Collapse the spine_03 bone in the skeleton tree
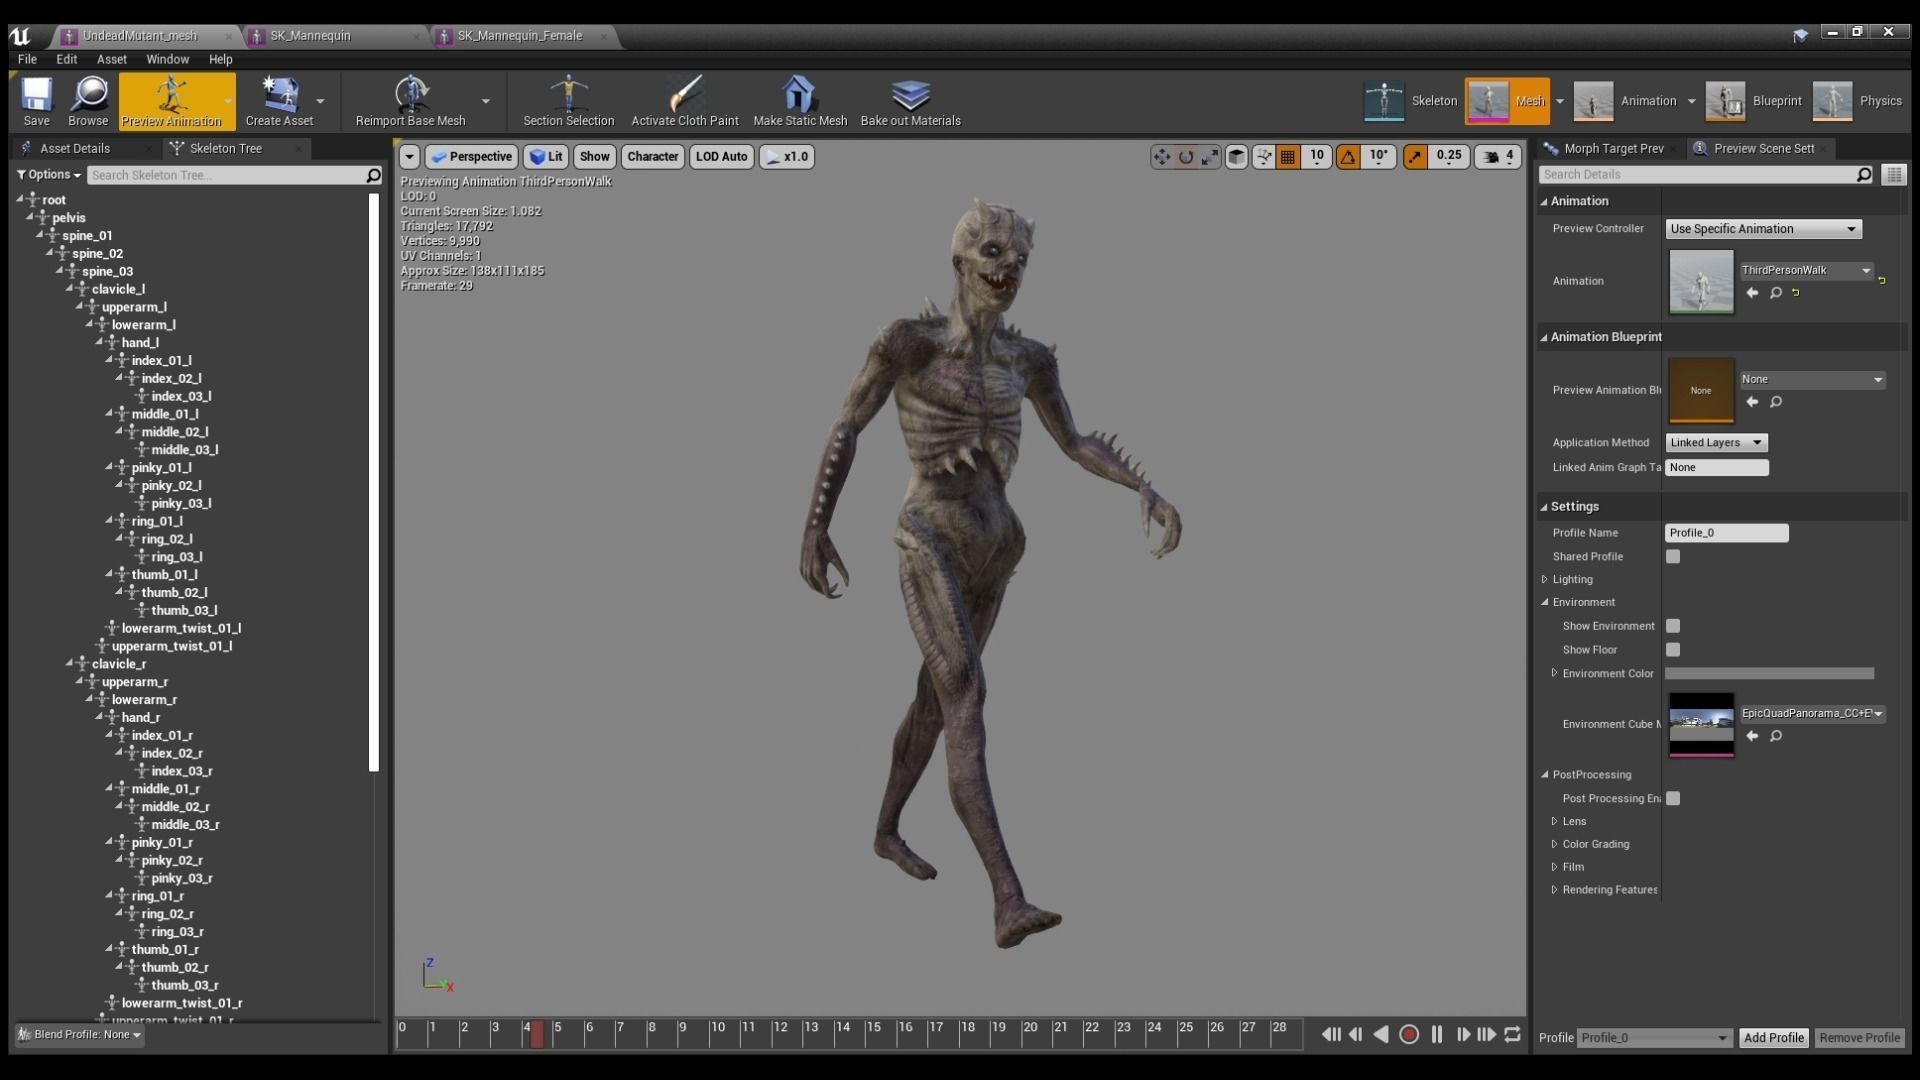 60,271
